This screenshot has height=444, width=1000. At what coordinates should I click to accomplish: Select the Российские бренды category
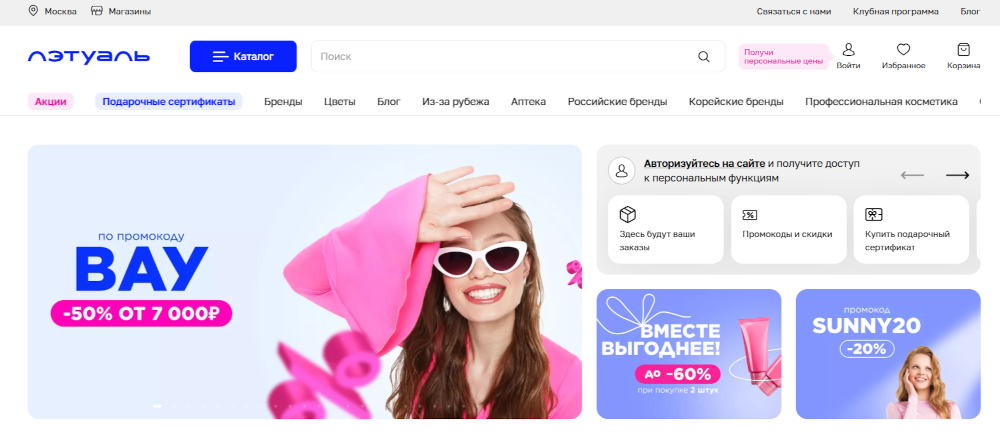[617, 101]
